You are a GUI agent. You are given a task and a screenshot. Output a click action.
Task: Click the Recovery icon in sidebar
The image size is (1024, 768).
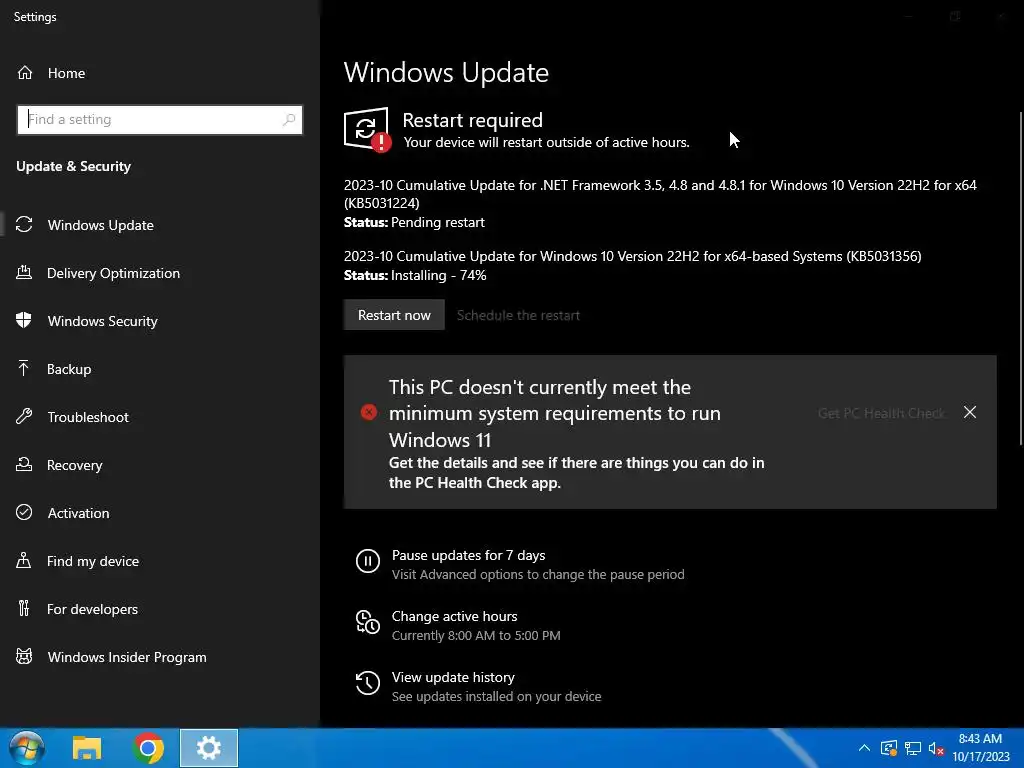[24, 465]
